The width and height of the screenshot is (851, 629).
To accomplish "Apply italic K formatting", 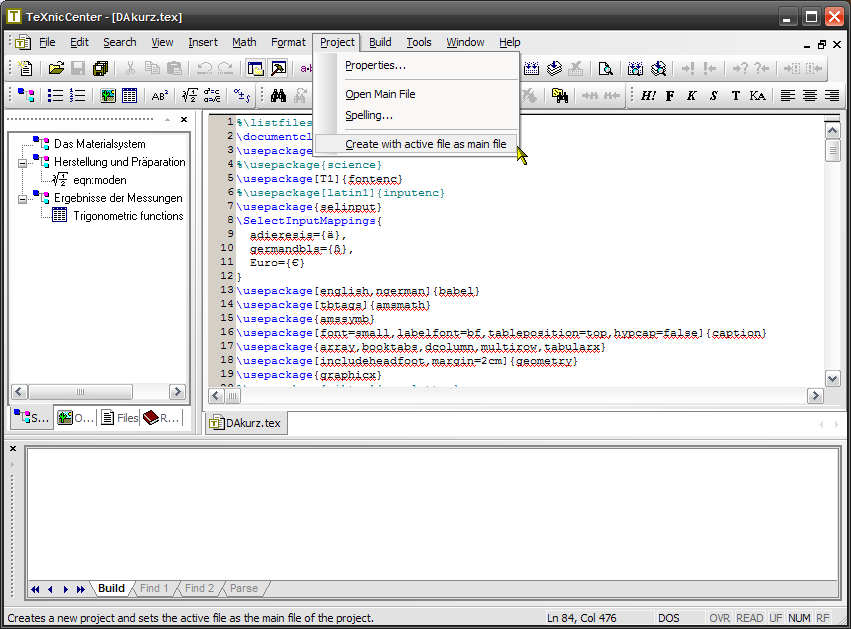I will pyautogui.click(x=691, y=96).
